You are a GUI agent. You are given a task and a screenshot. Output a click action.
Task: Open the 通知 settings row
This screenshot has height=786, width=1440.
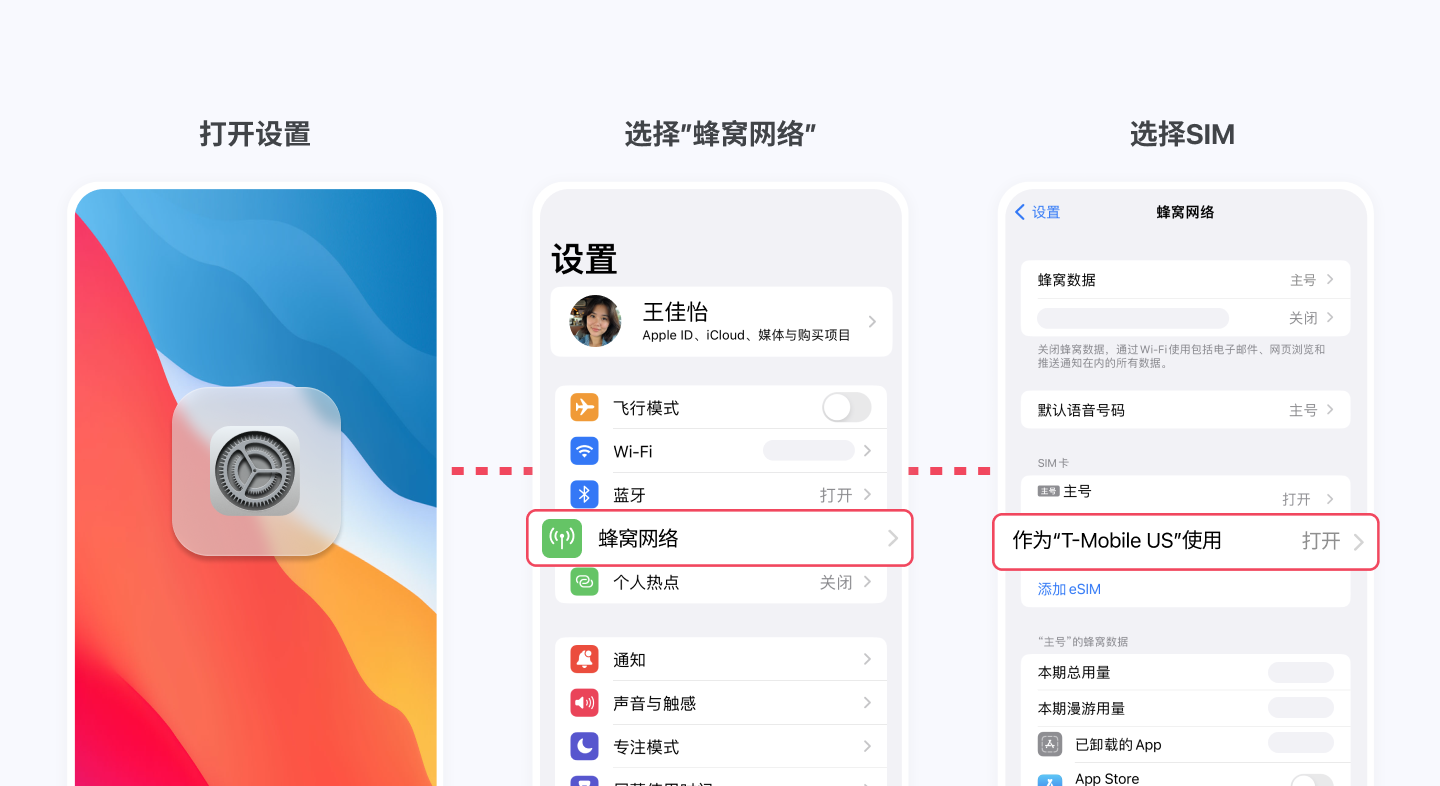coord(721,660)
